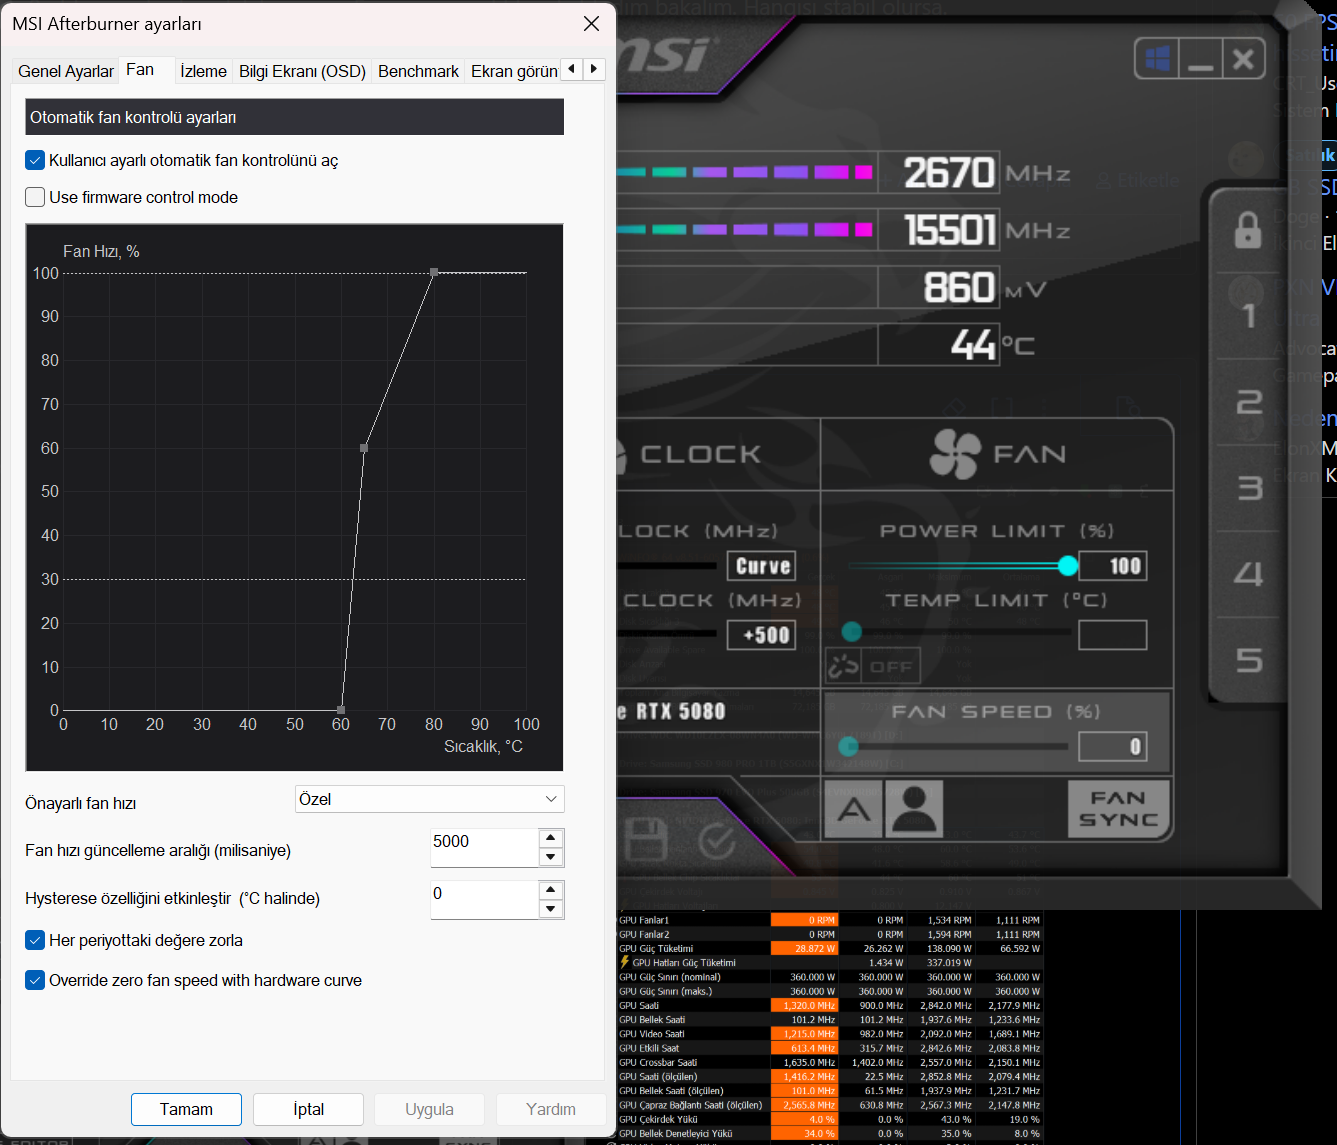Increase hysteresis value with up arrow

(x=551, y=890)
